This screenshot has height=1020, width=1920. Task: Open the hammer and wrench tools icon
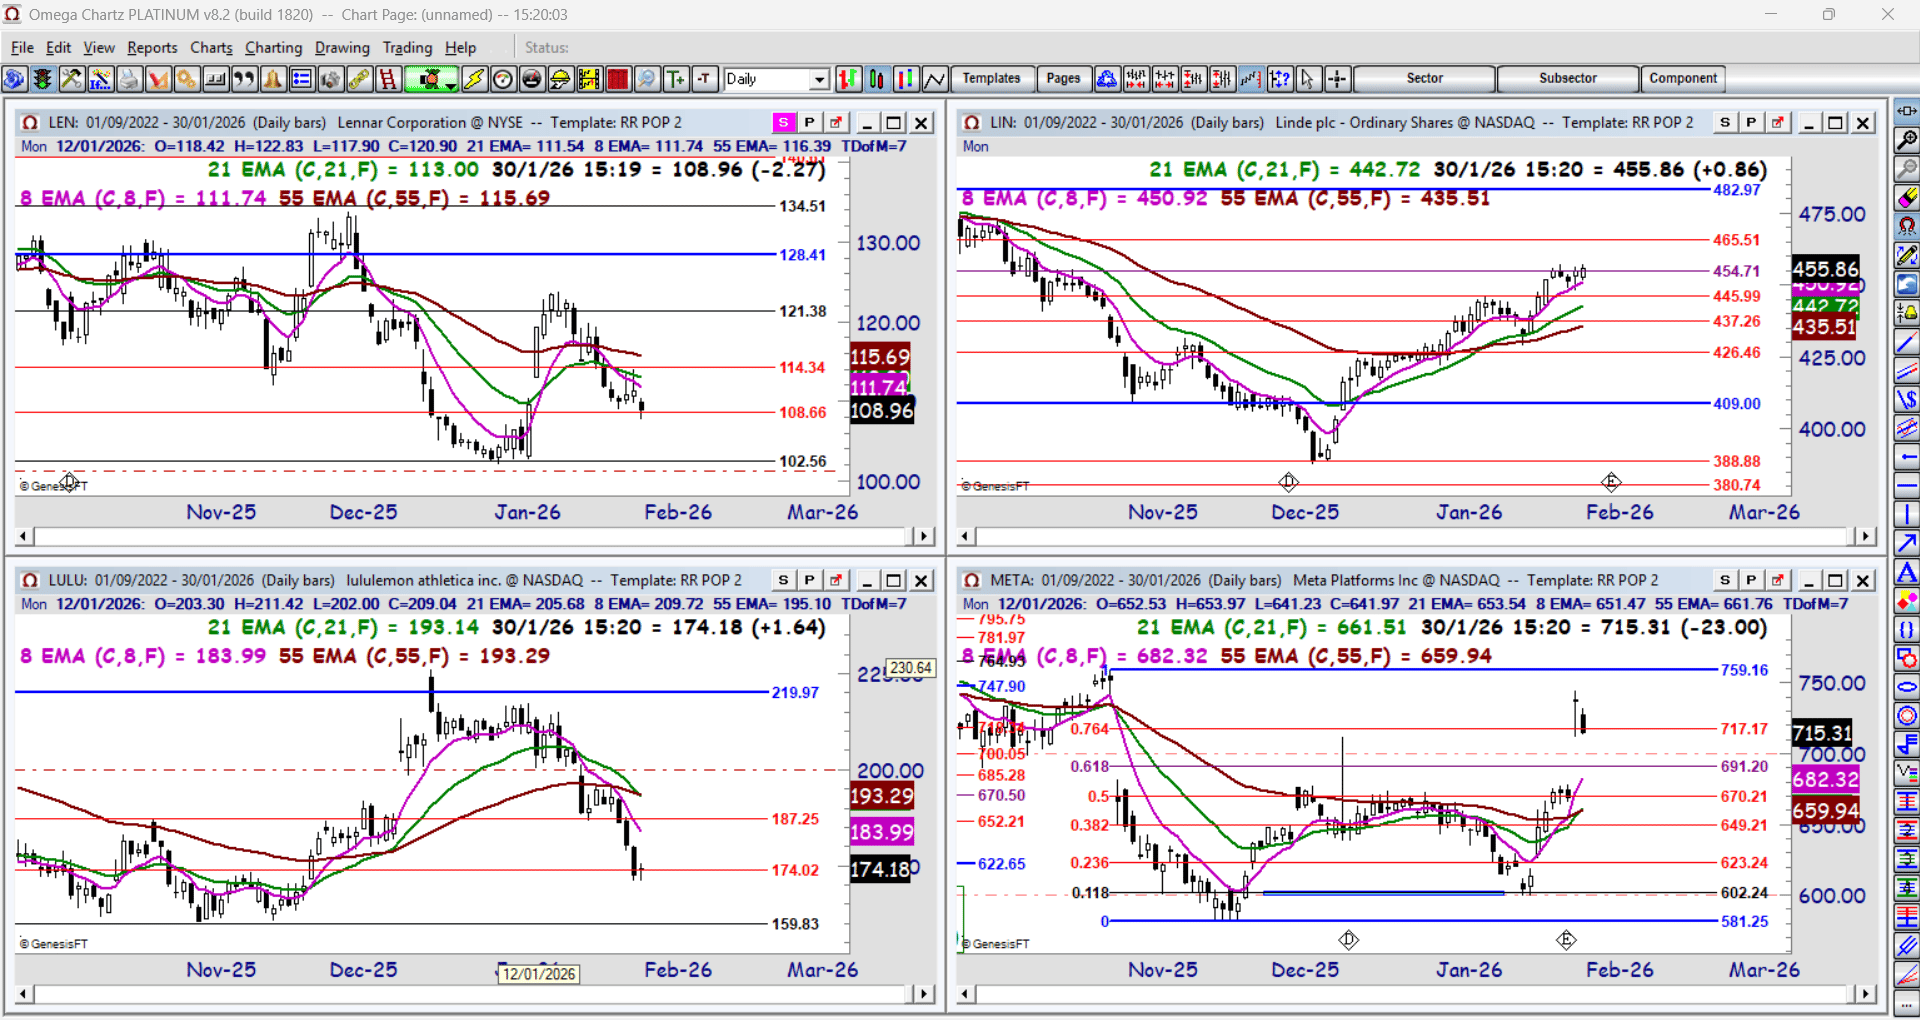pyautogui.click(x=71, y=79)
